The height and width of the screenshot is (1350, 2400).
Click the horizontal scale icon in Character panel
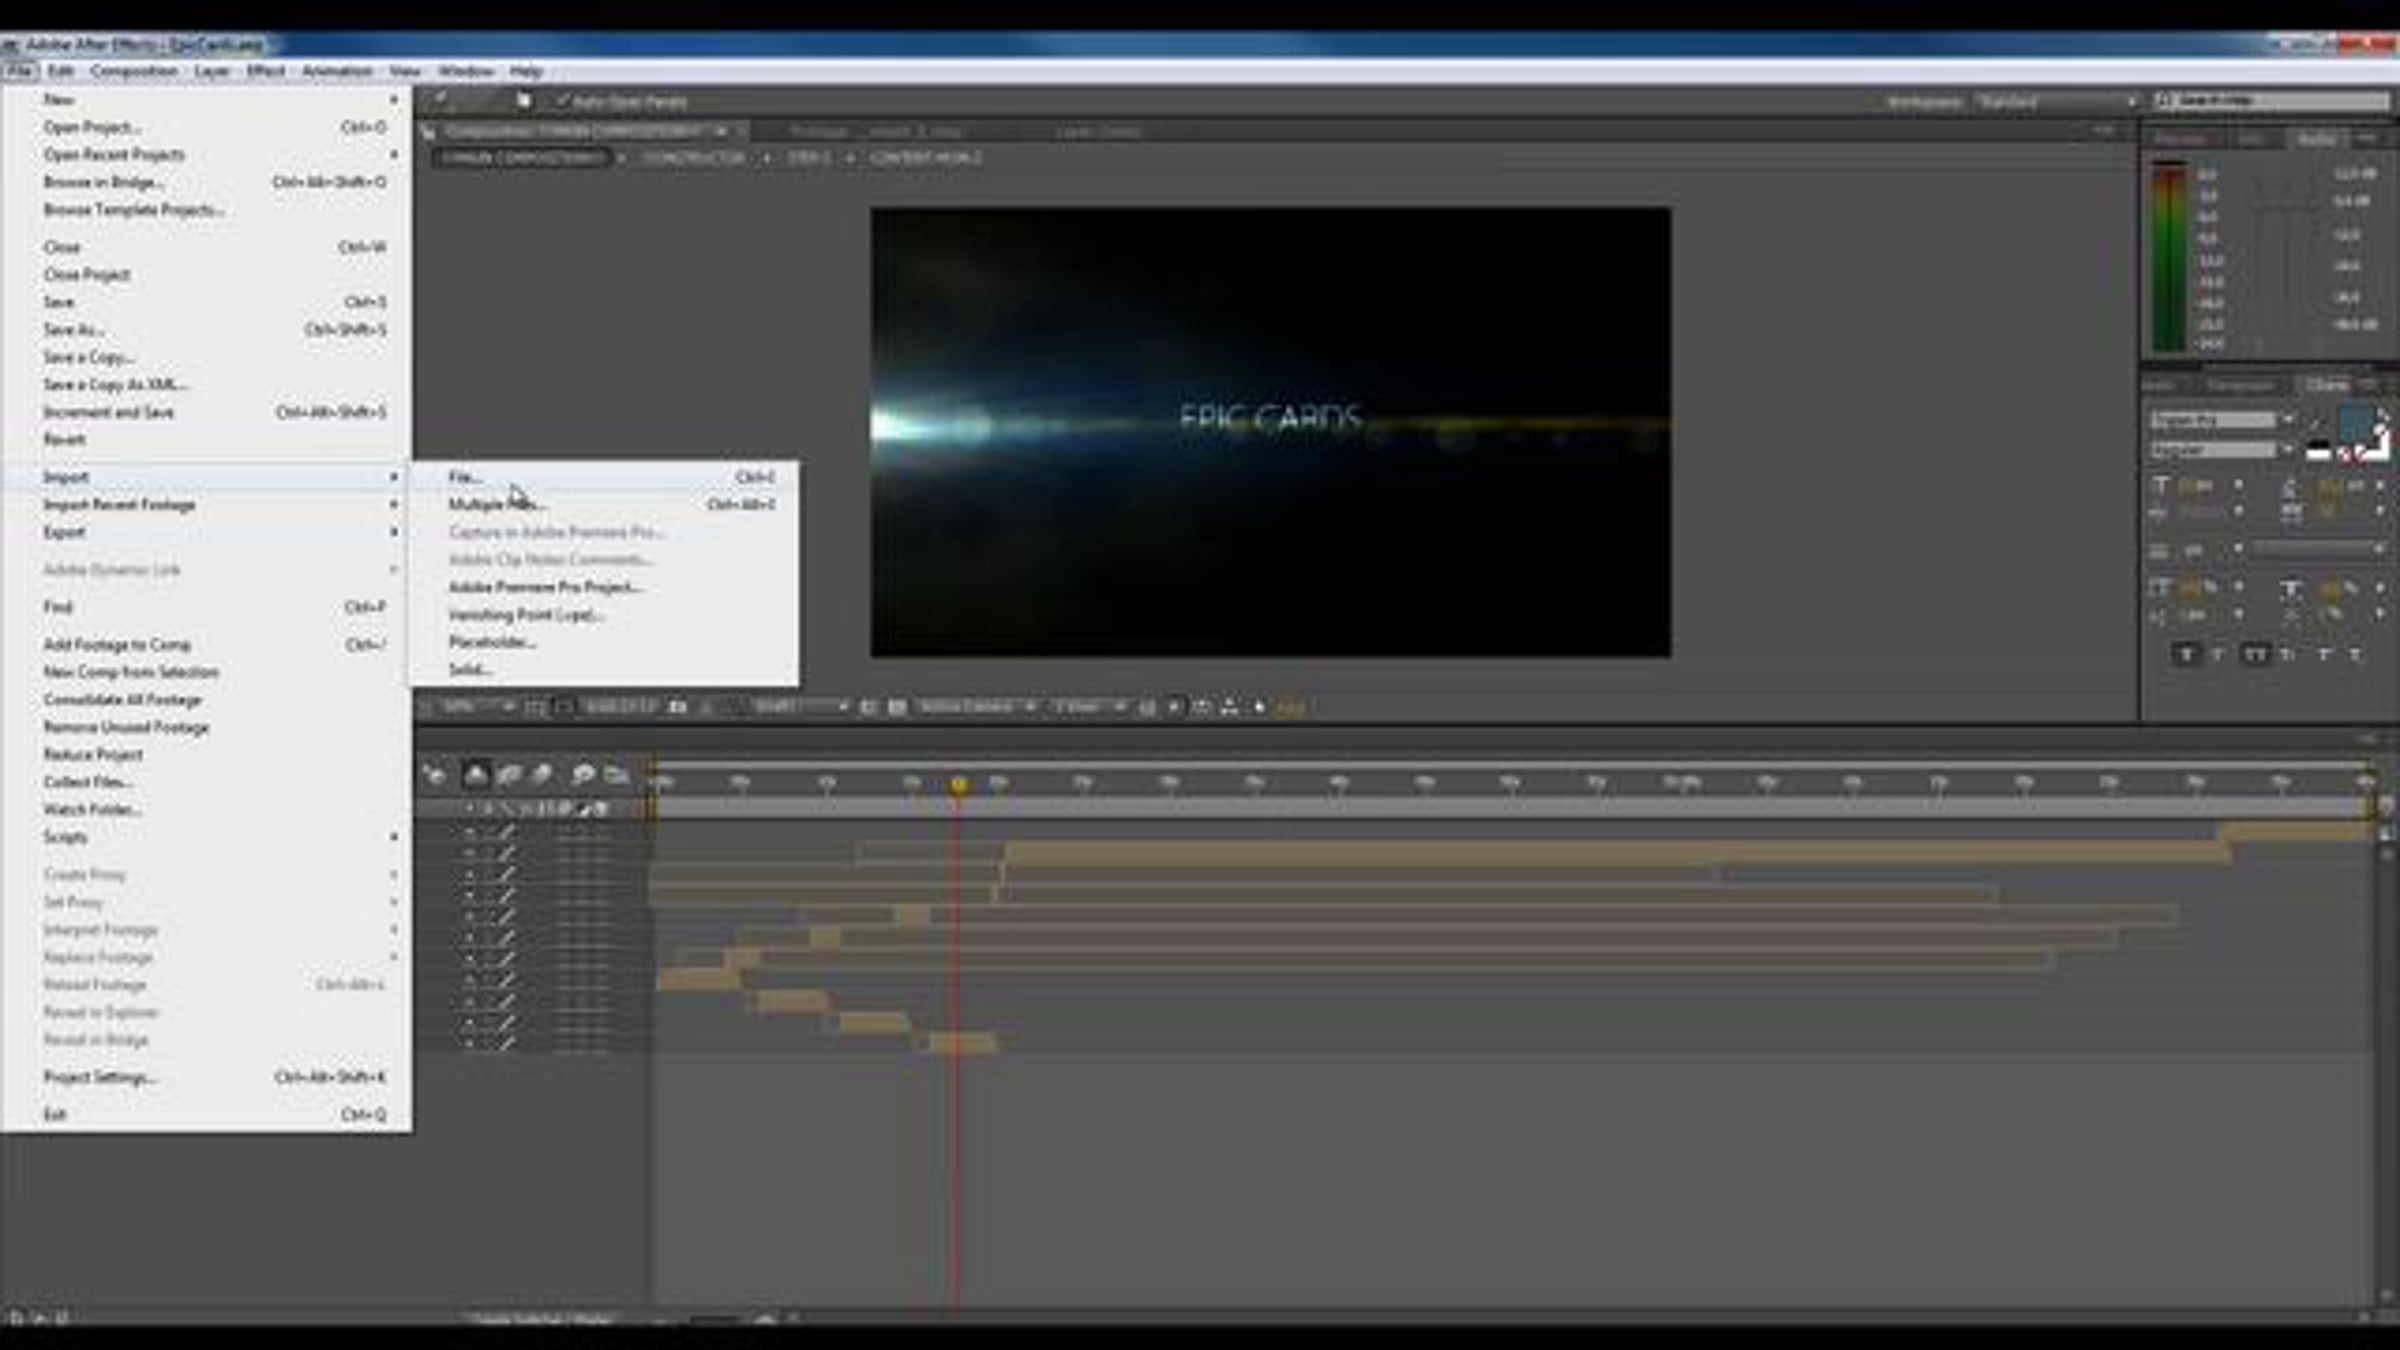(x=2290, y=588)
